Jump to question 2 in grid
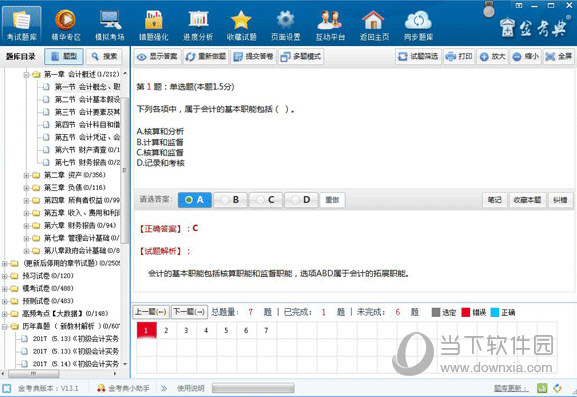 pyautogui.click(x=166, y=330)
